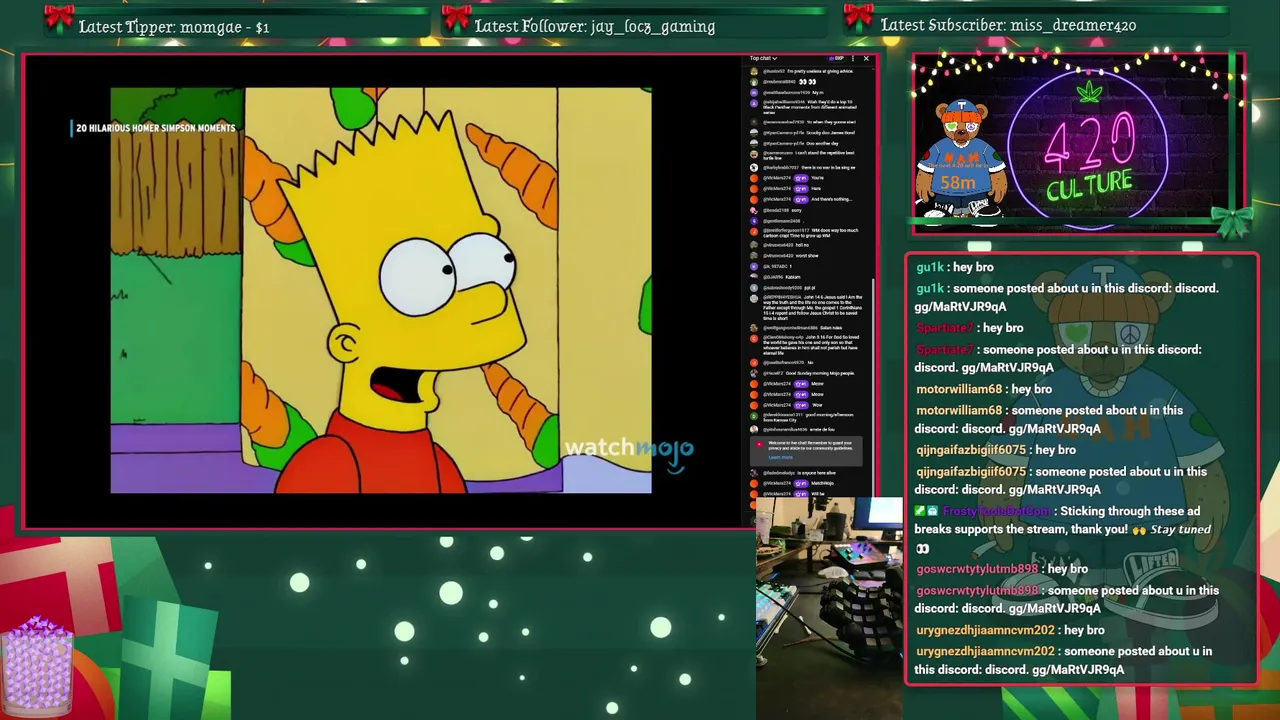
Task: Click 'arrete de fou' chat message
Action: tap(822, 430)
